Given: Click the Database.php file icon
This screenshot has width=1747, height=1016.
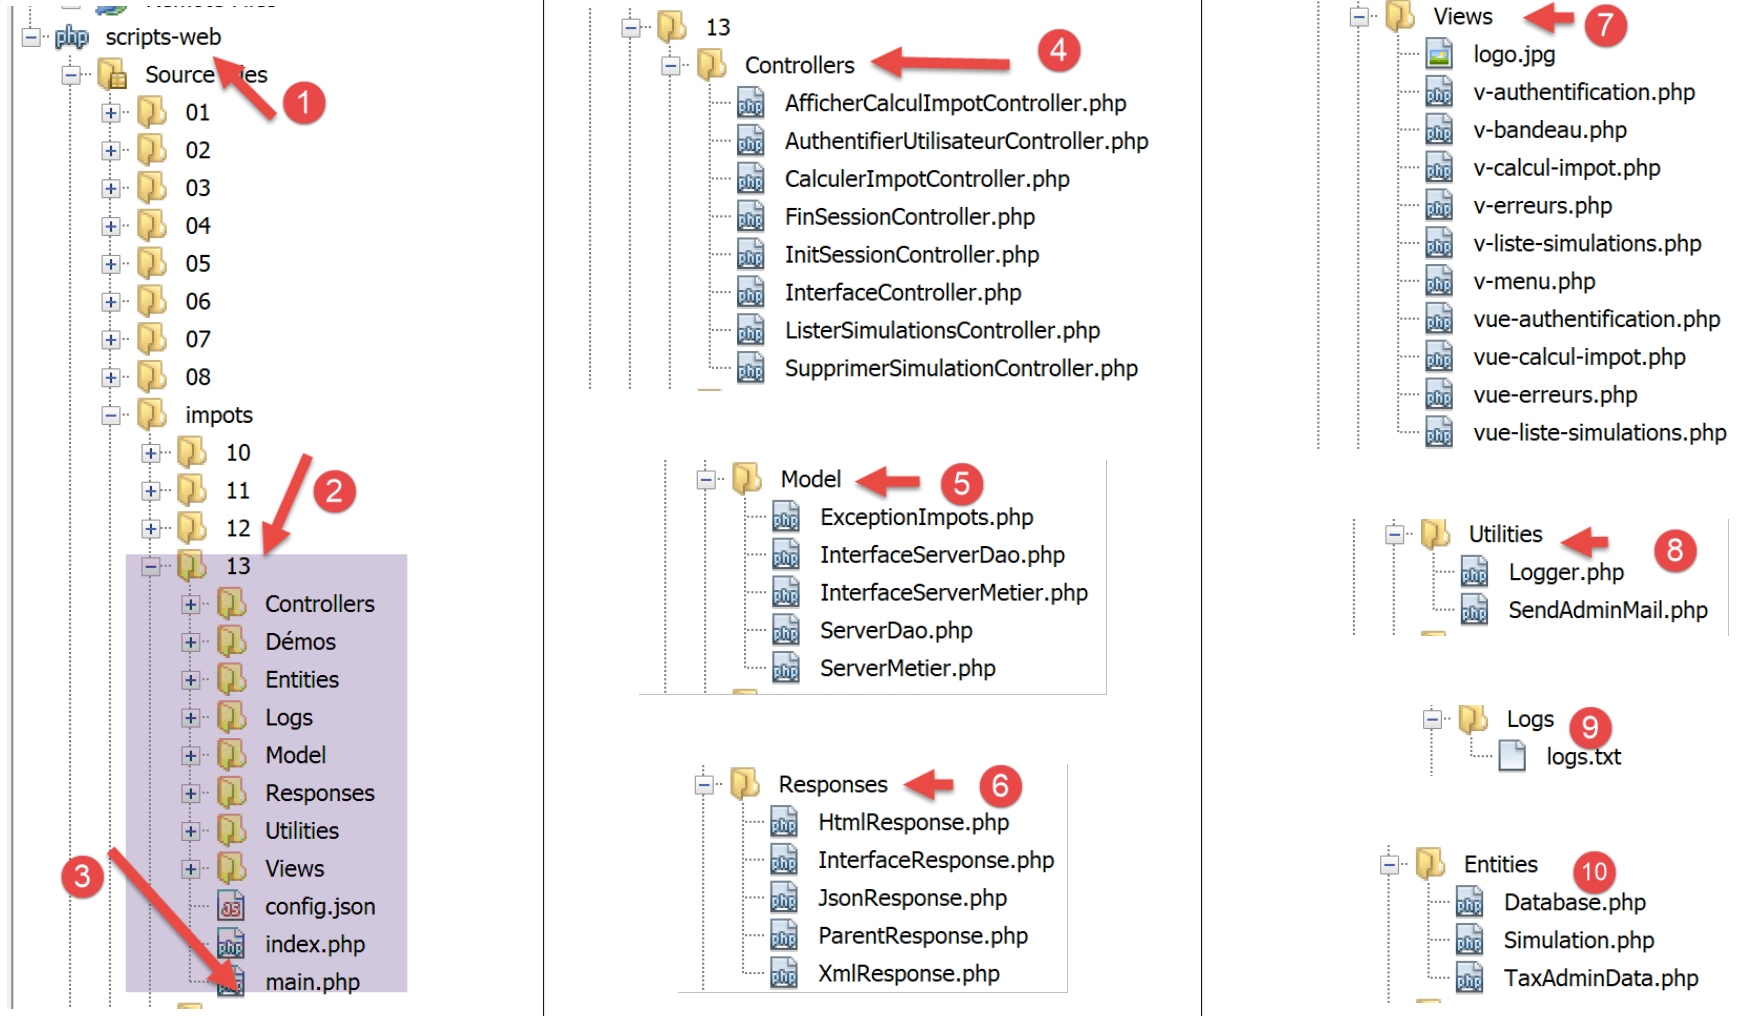Looking at the screenshot, I should (x=1469, y=902).
